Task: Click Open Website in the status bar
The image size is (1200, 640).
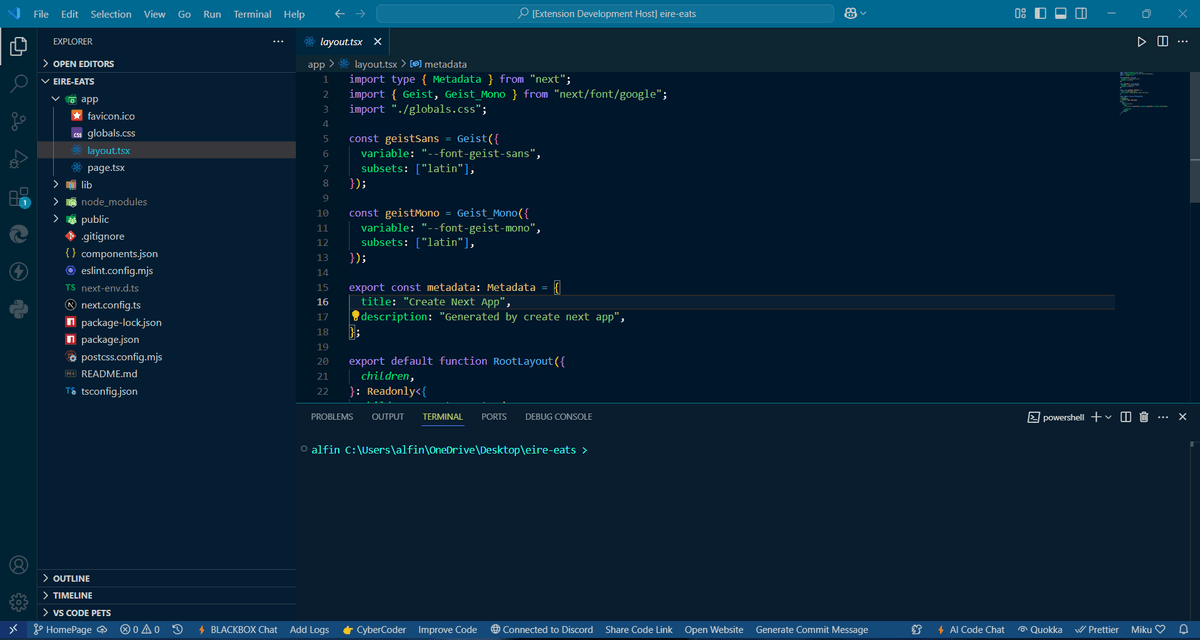Action: (714, 630)
